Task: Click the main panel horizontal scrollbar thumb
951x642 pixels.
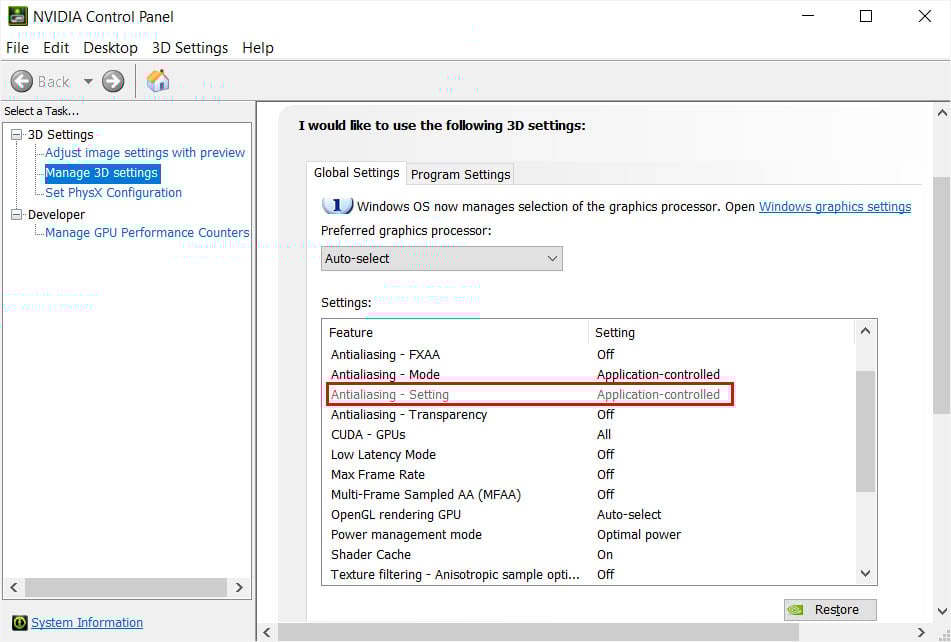Action: (x=538, y=633)
